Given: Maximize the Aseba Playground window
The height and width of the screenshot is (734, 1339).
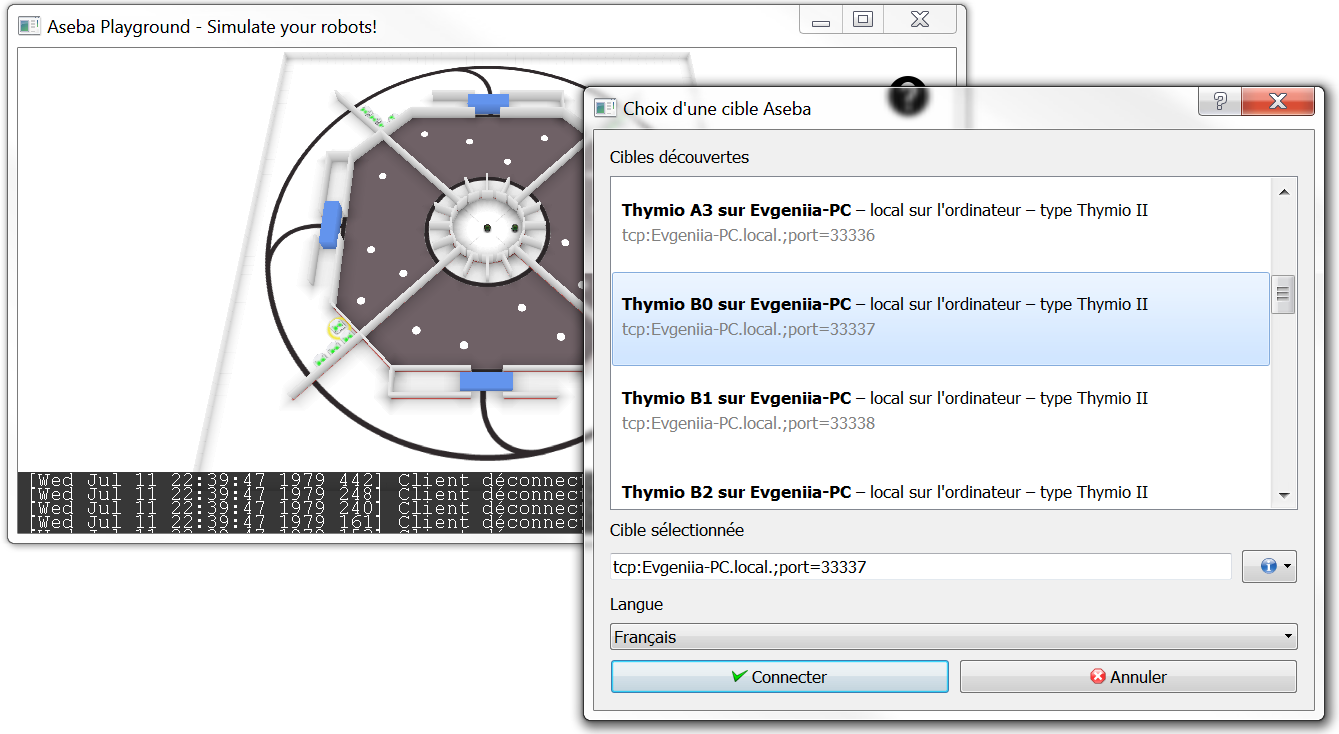Looking at the screenshot, I should coord(863,19).
